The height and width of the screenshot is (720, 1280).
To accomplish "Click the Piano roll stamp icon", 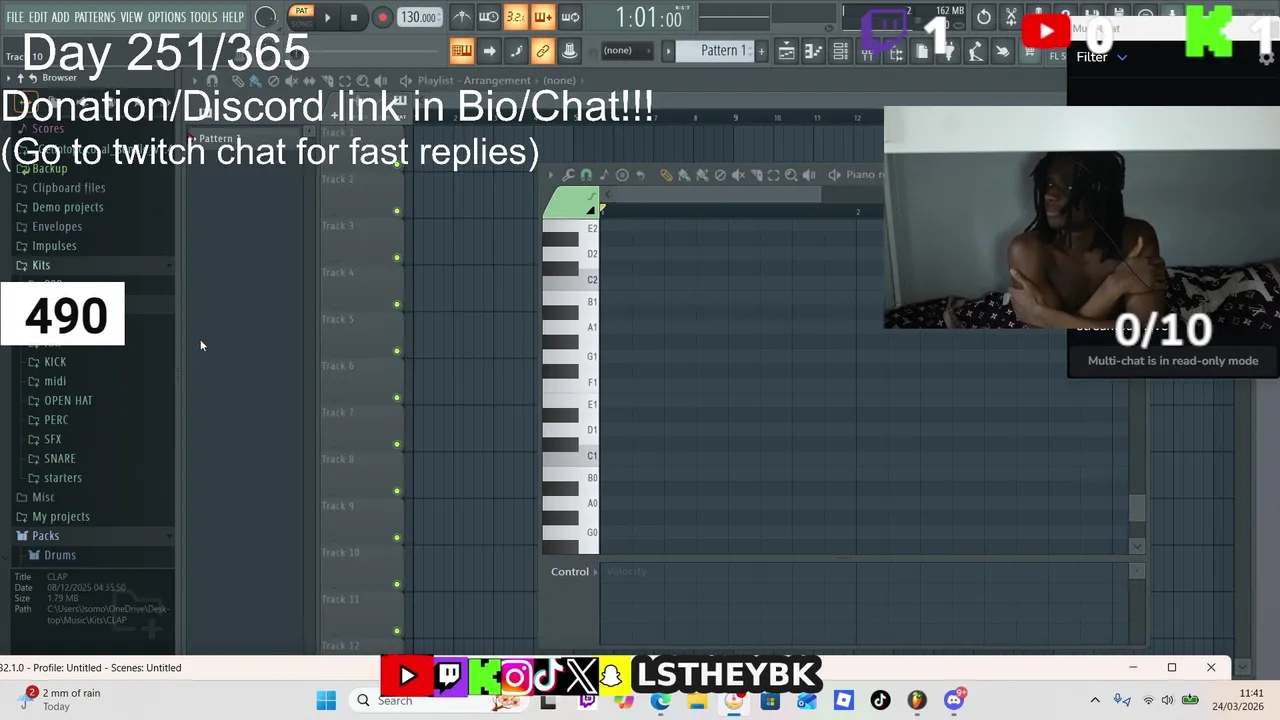I will coord(622,175).
